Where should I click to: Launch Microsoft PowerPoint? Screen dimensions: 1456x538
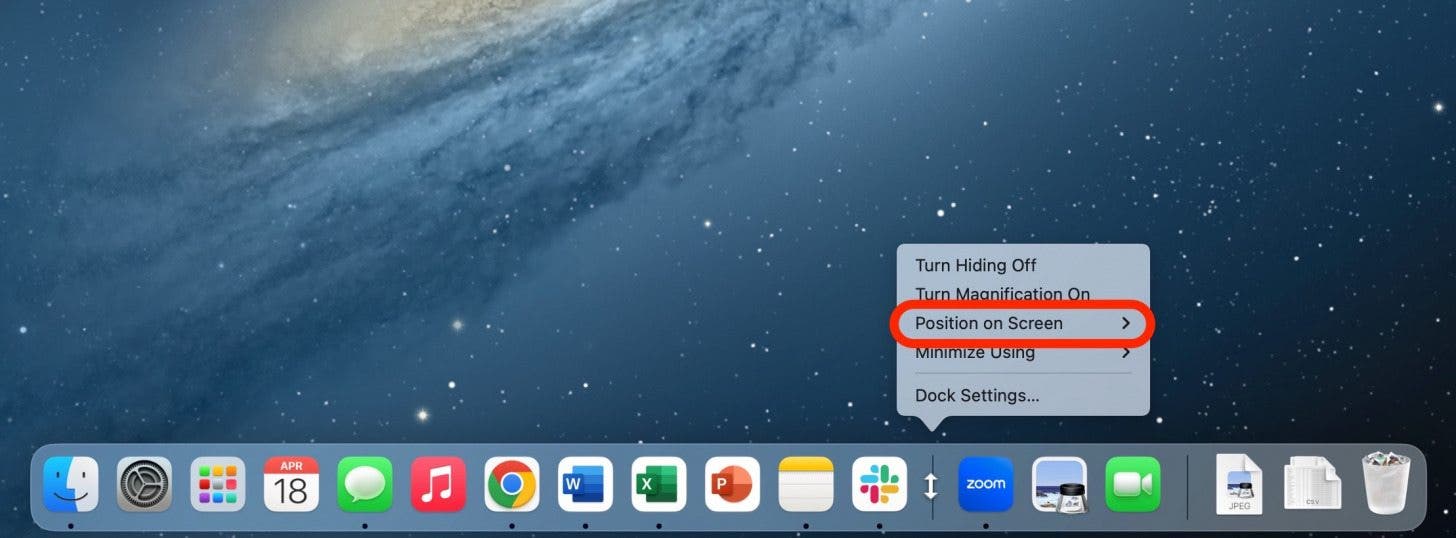pos(732,485)
